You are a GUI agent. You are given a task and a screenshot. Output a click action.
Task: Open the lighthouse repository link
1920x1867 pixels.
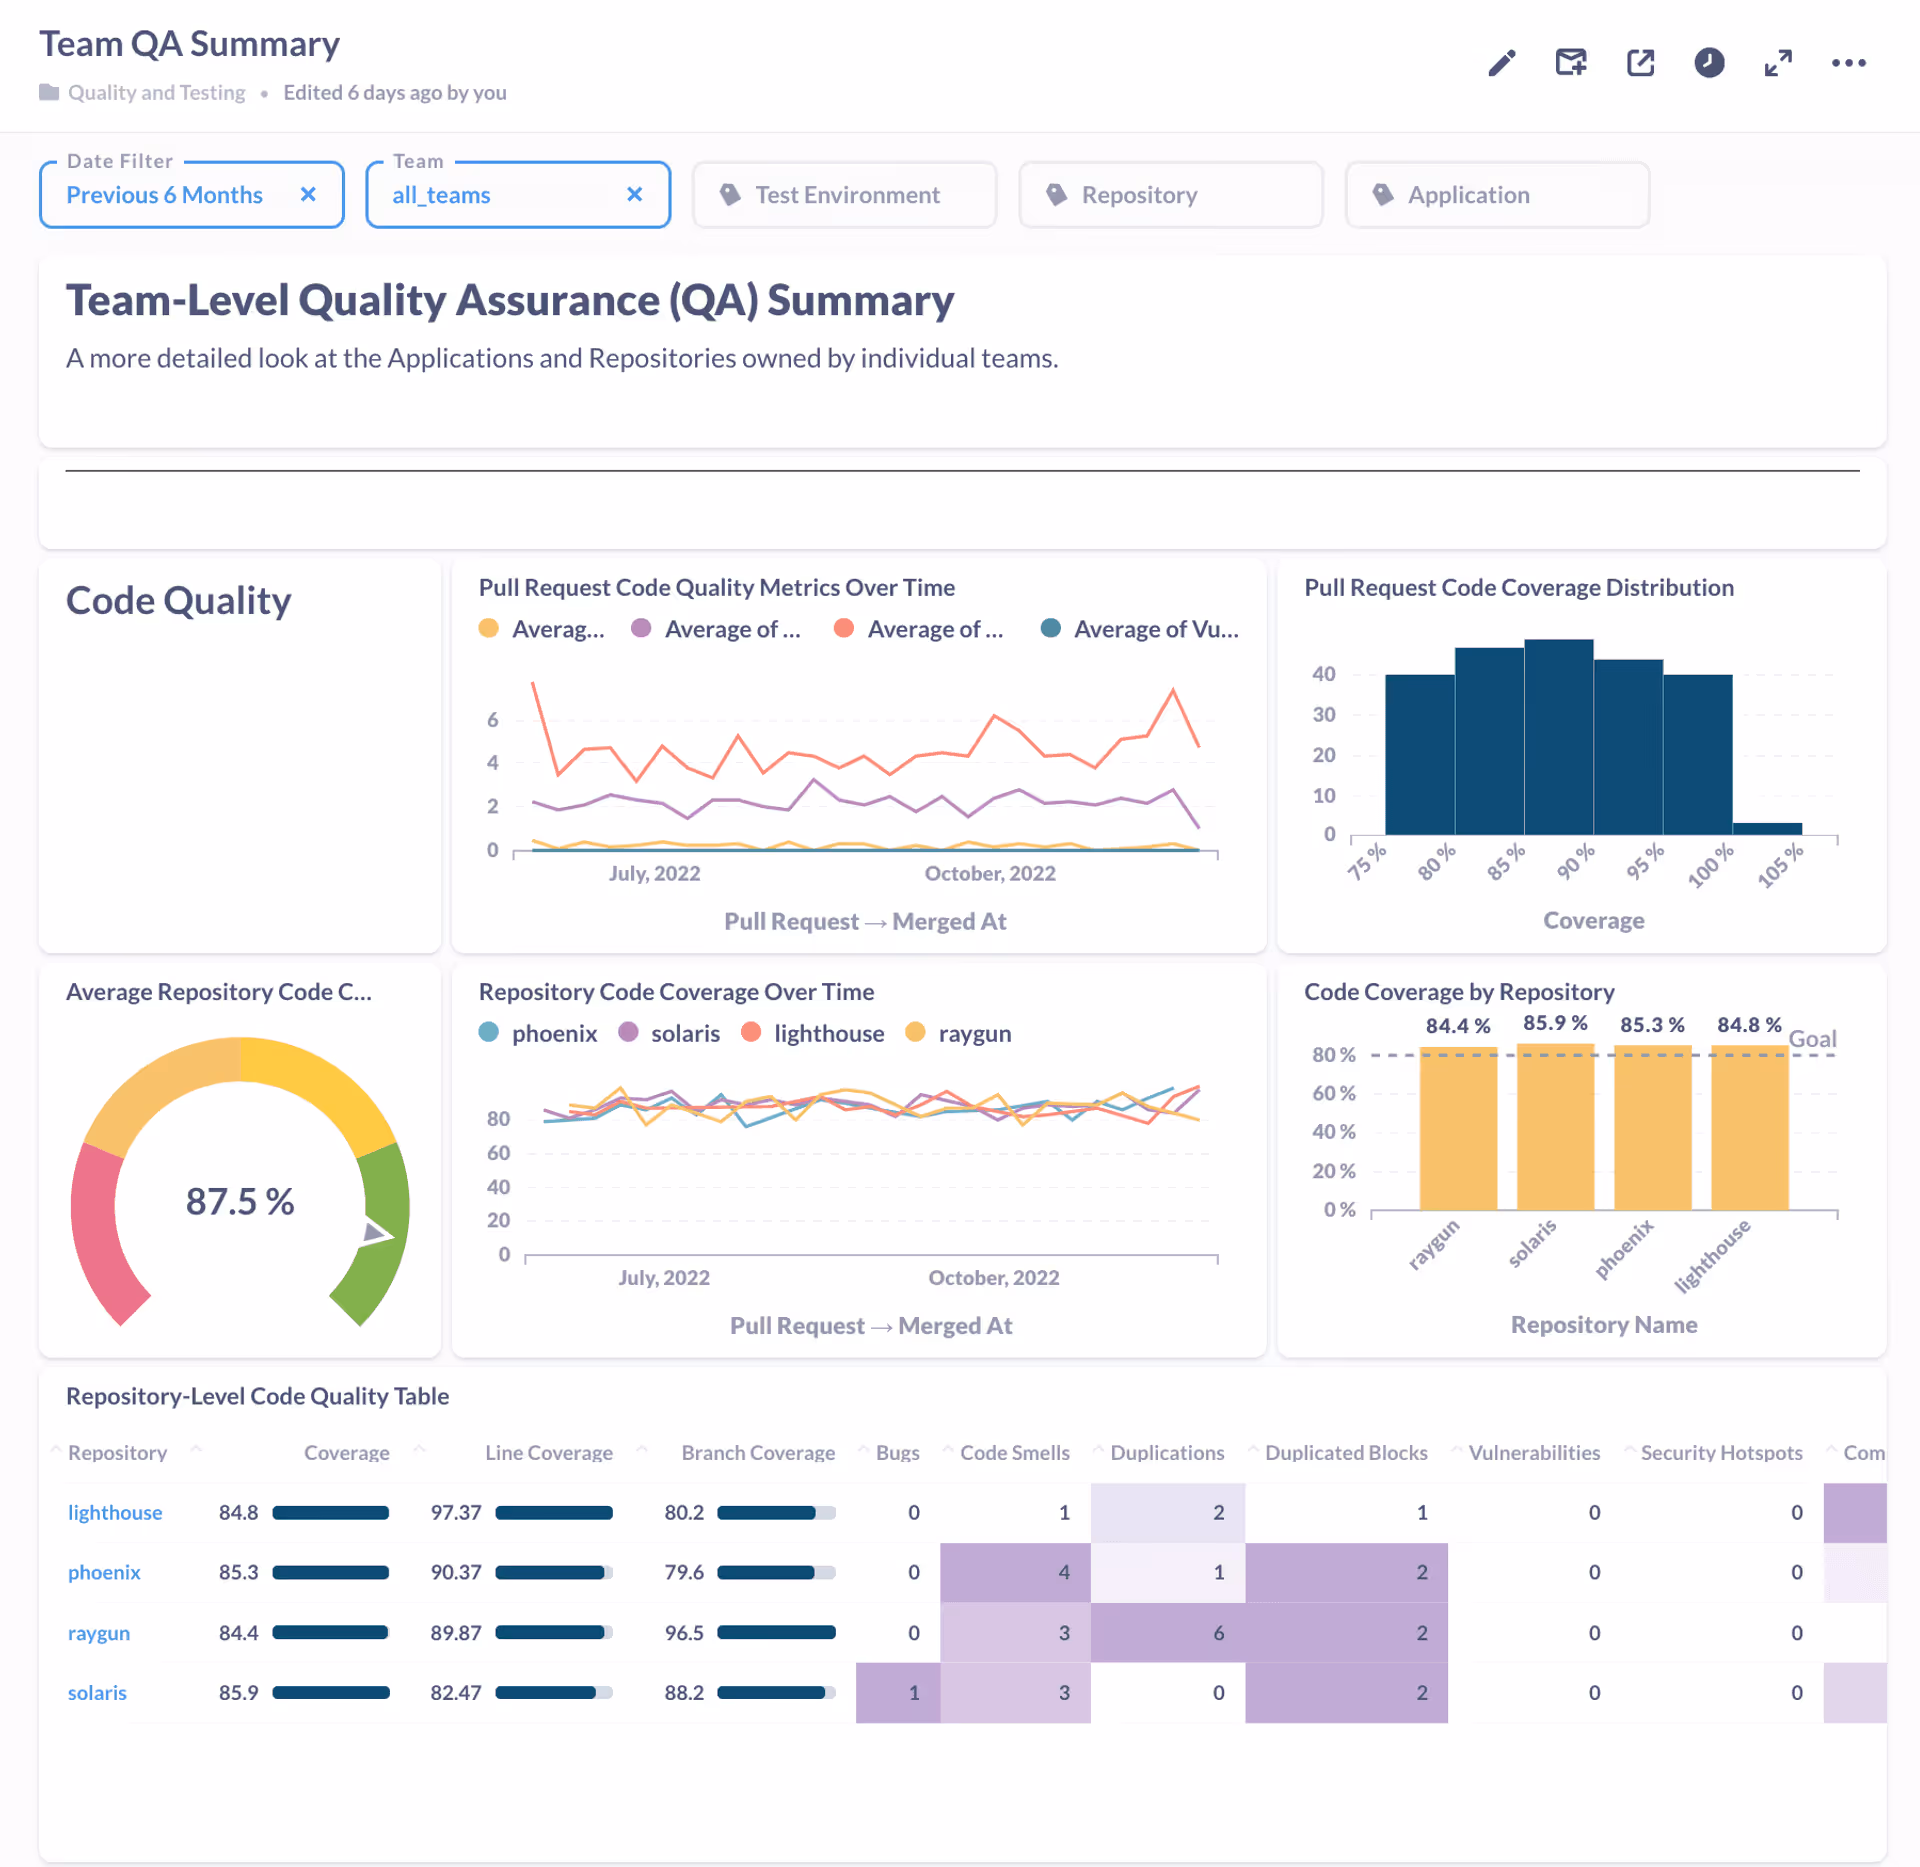click(114, 1512)
